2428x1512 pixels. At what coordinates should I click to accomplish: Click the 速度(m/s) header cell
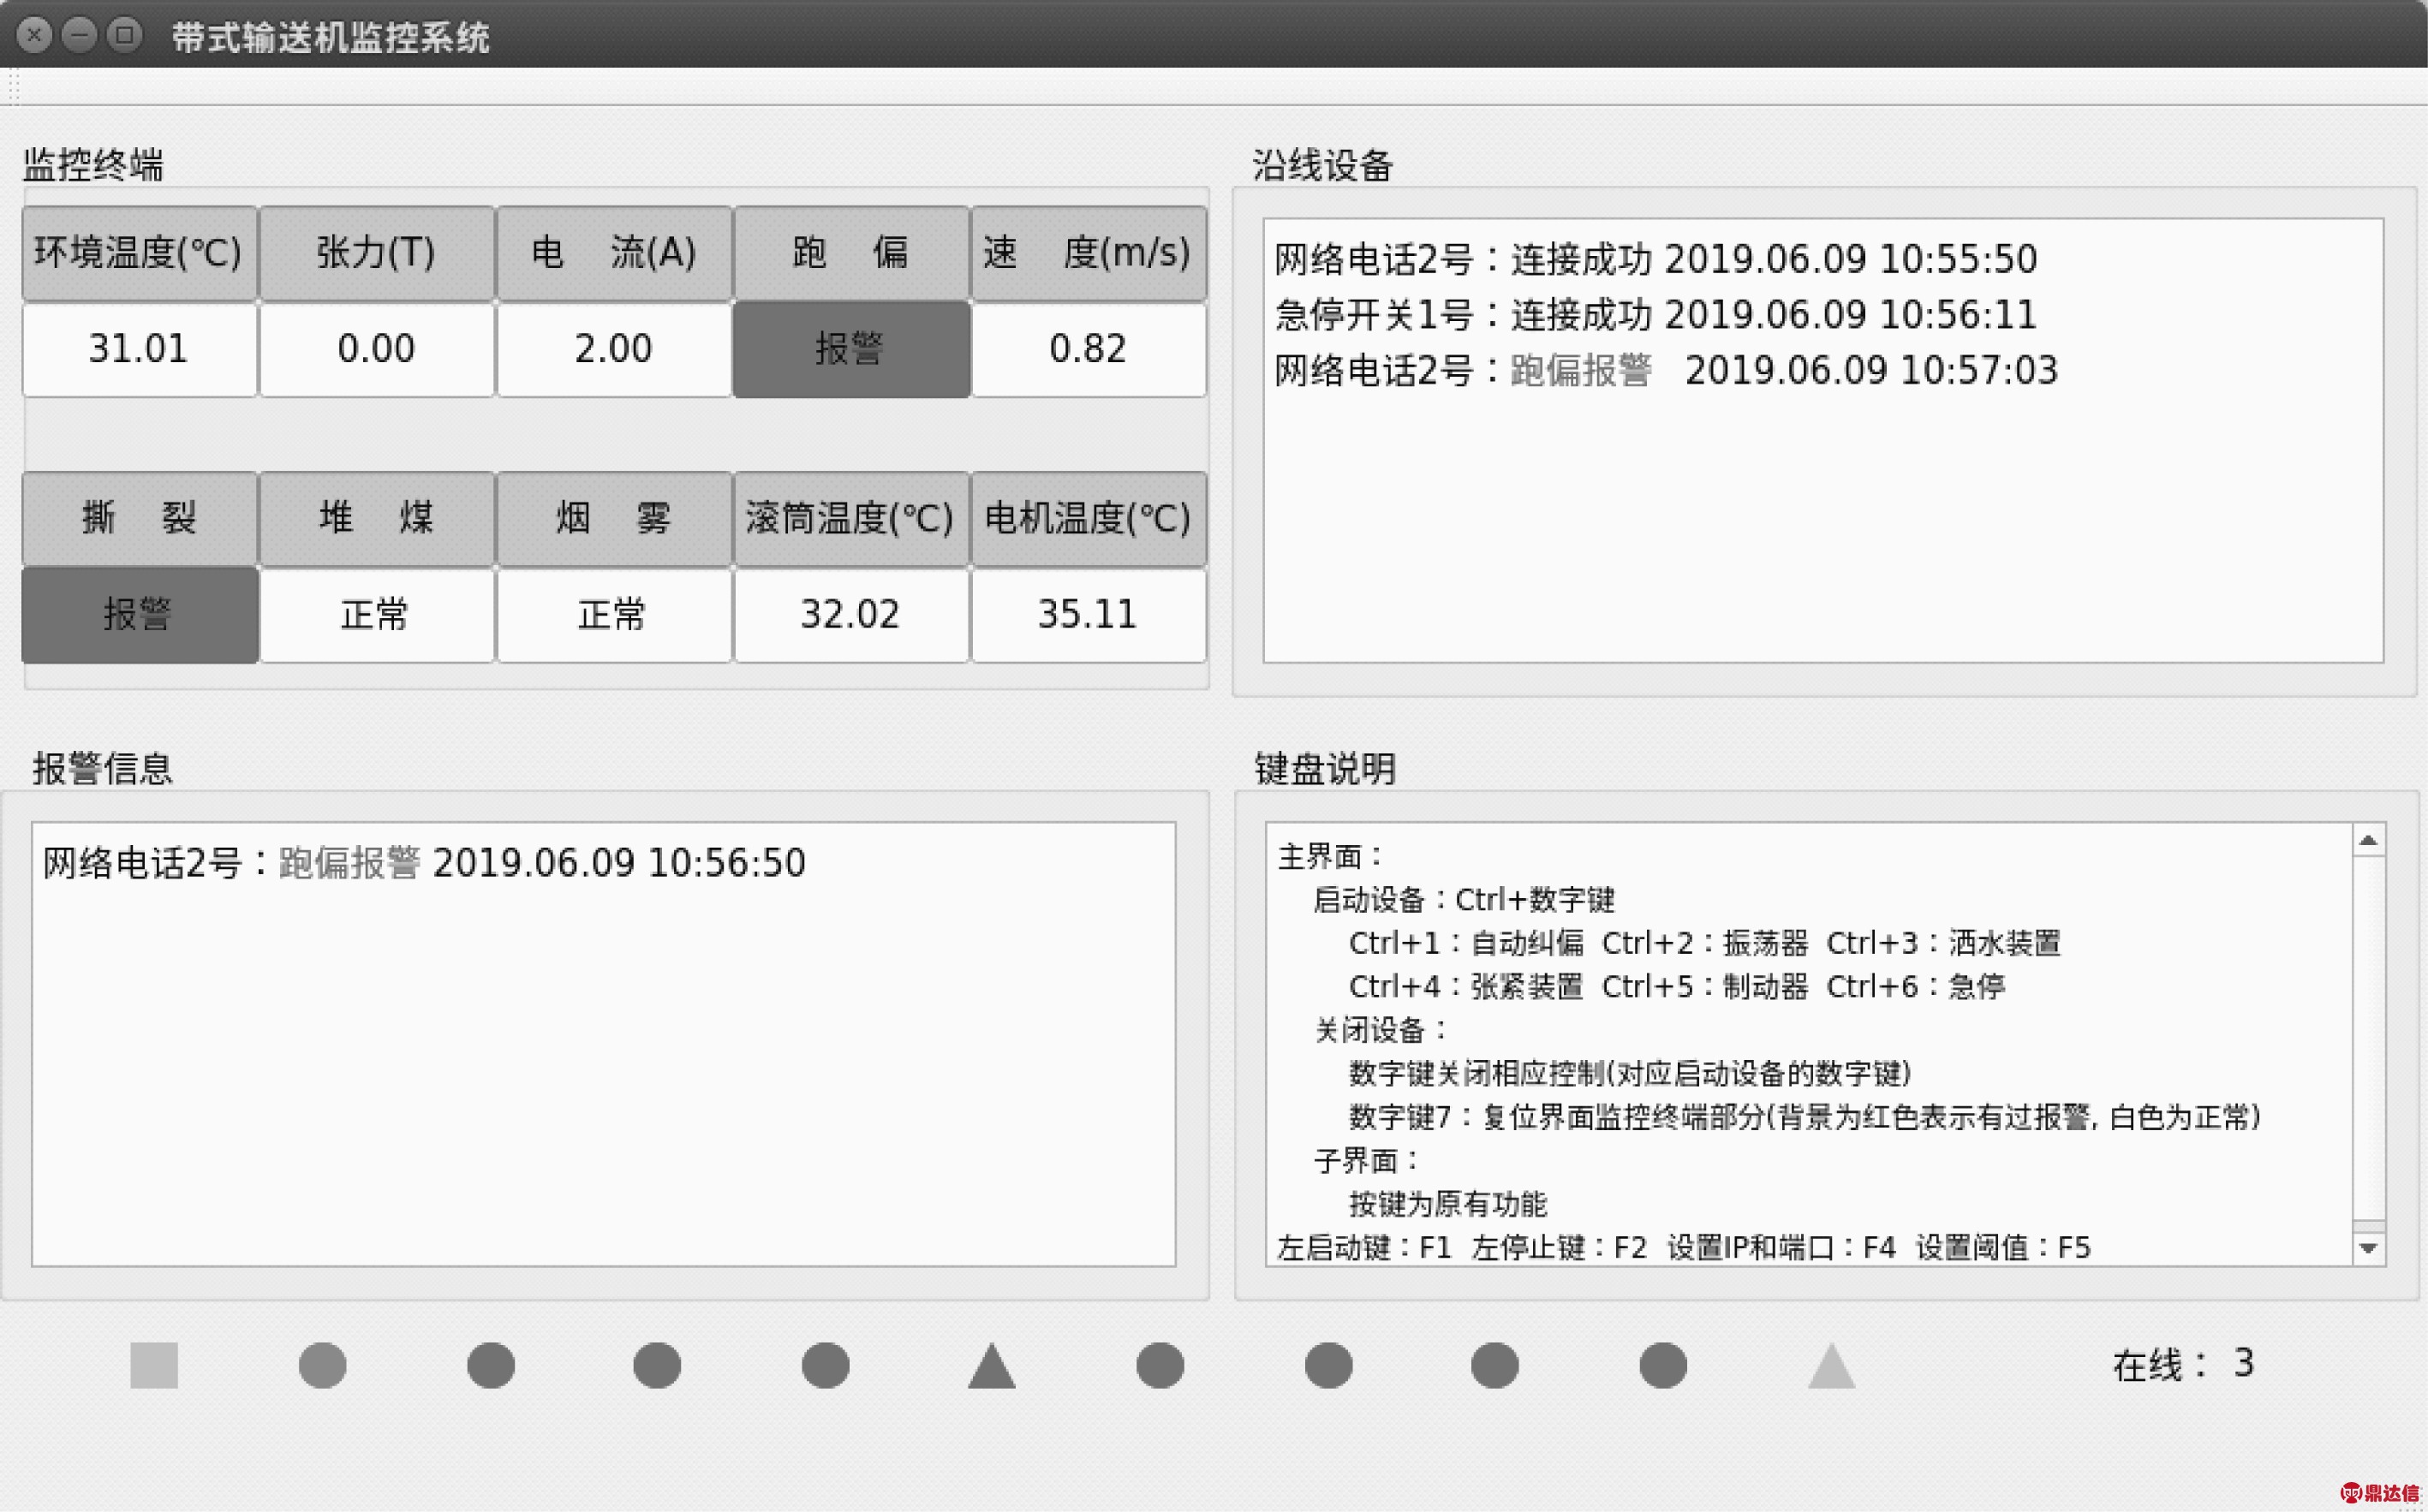coord(1088,253)
